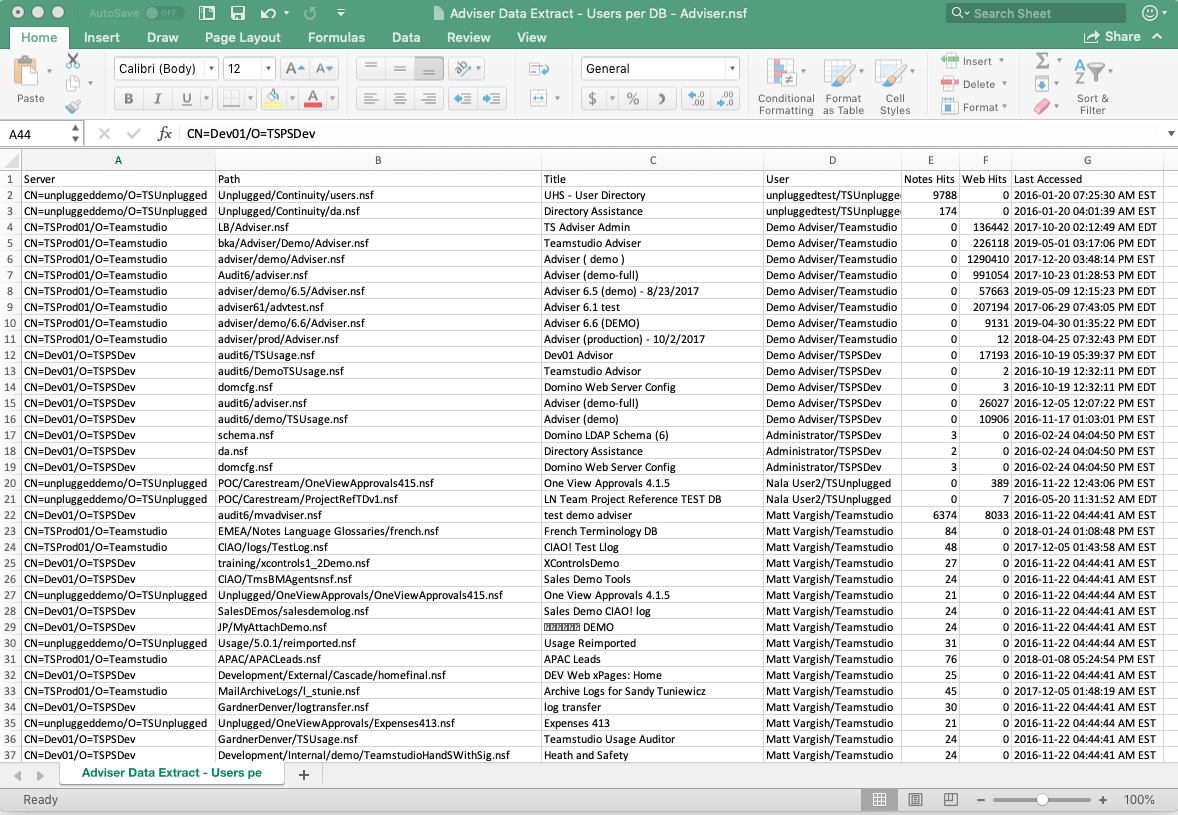
Task: Toggle AutoSave switch
Action: [165, 13]
